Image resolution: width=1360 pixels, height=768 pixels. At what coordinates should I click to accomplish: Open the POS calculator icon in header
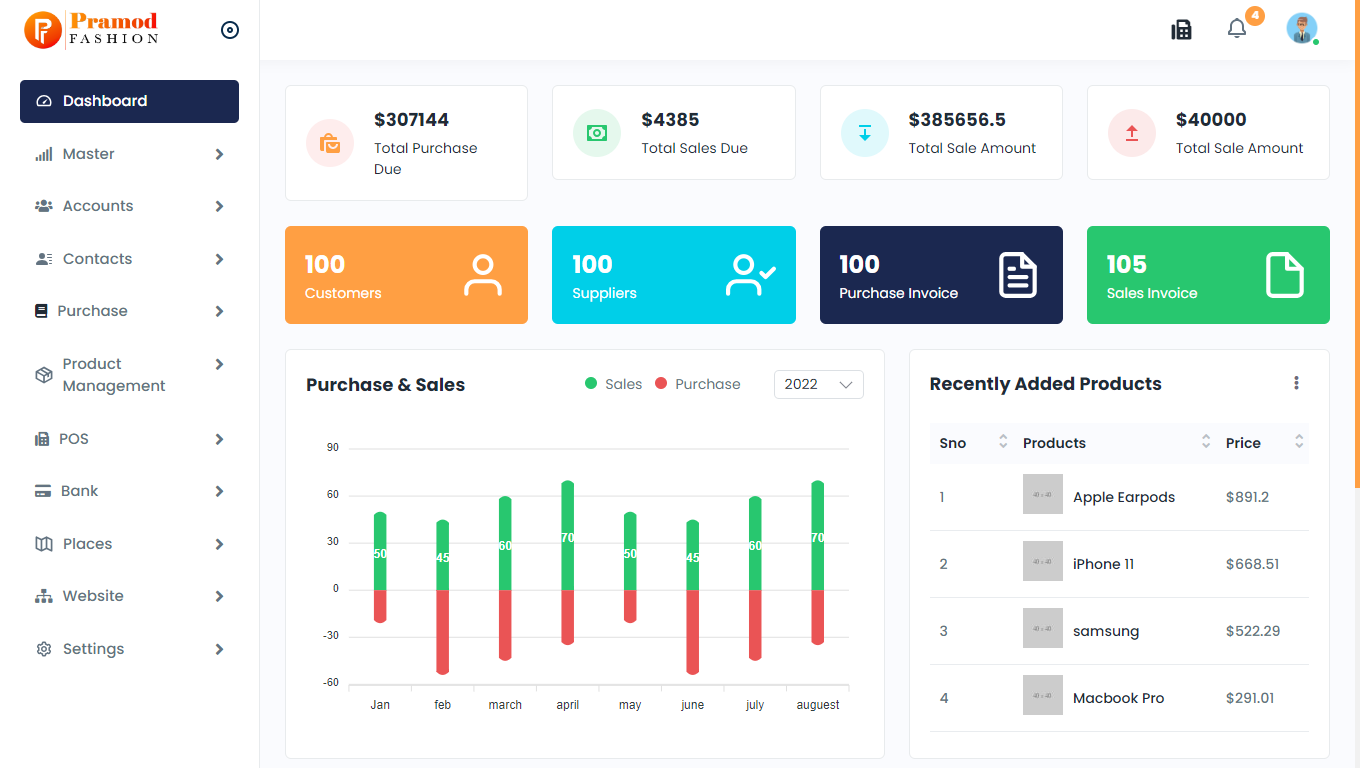point(1181,30)
